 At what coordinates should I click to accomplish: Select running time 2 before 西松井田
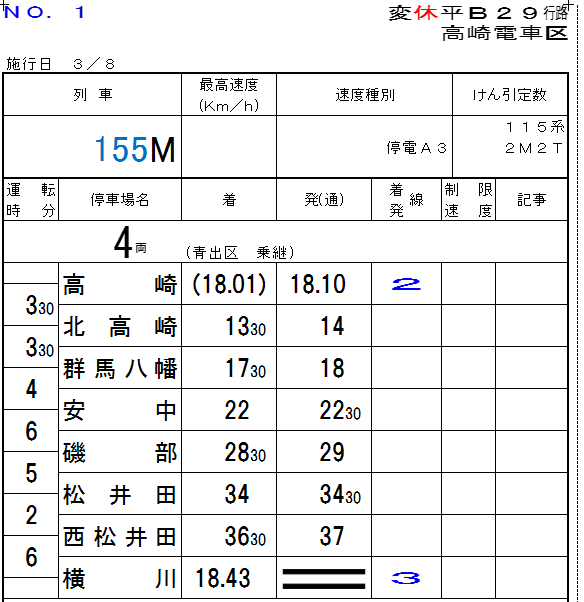coord(31,515)
